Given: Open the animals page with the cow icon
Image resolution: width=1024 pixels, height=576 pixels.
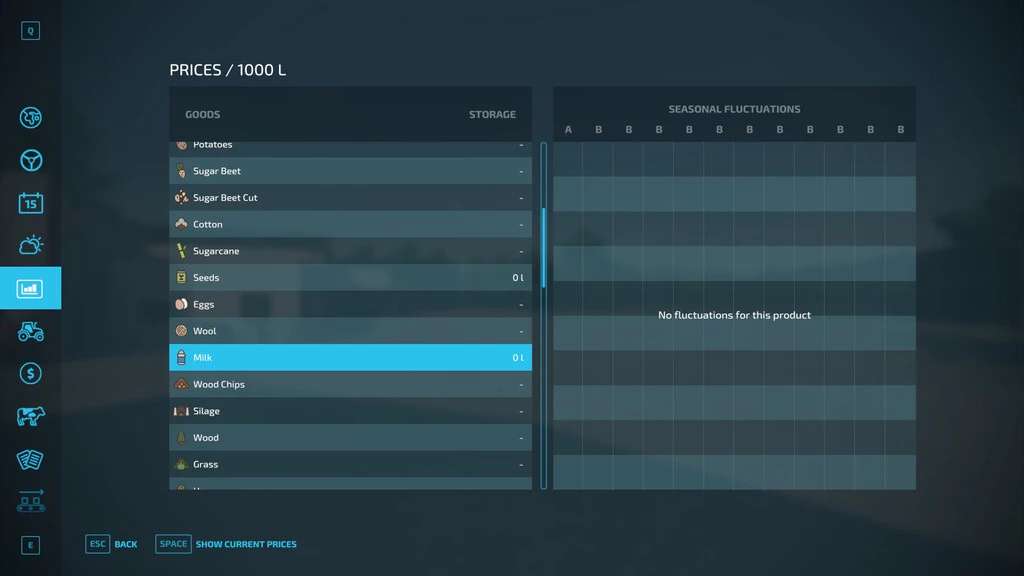Looking at the screenshot, I should coord(30,416).
